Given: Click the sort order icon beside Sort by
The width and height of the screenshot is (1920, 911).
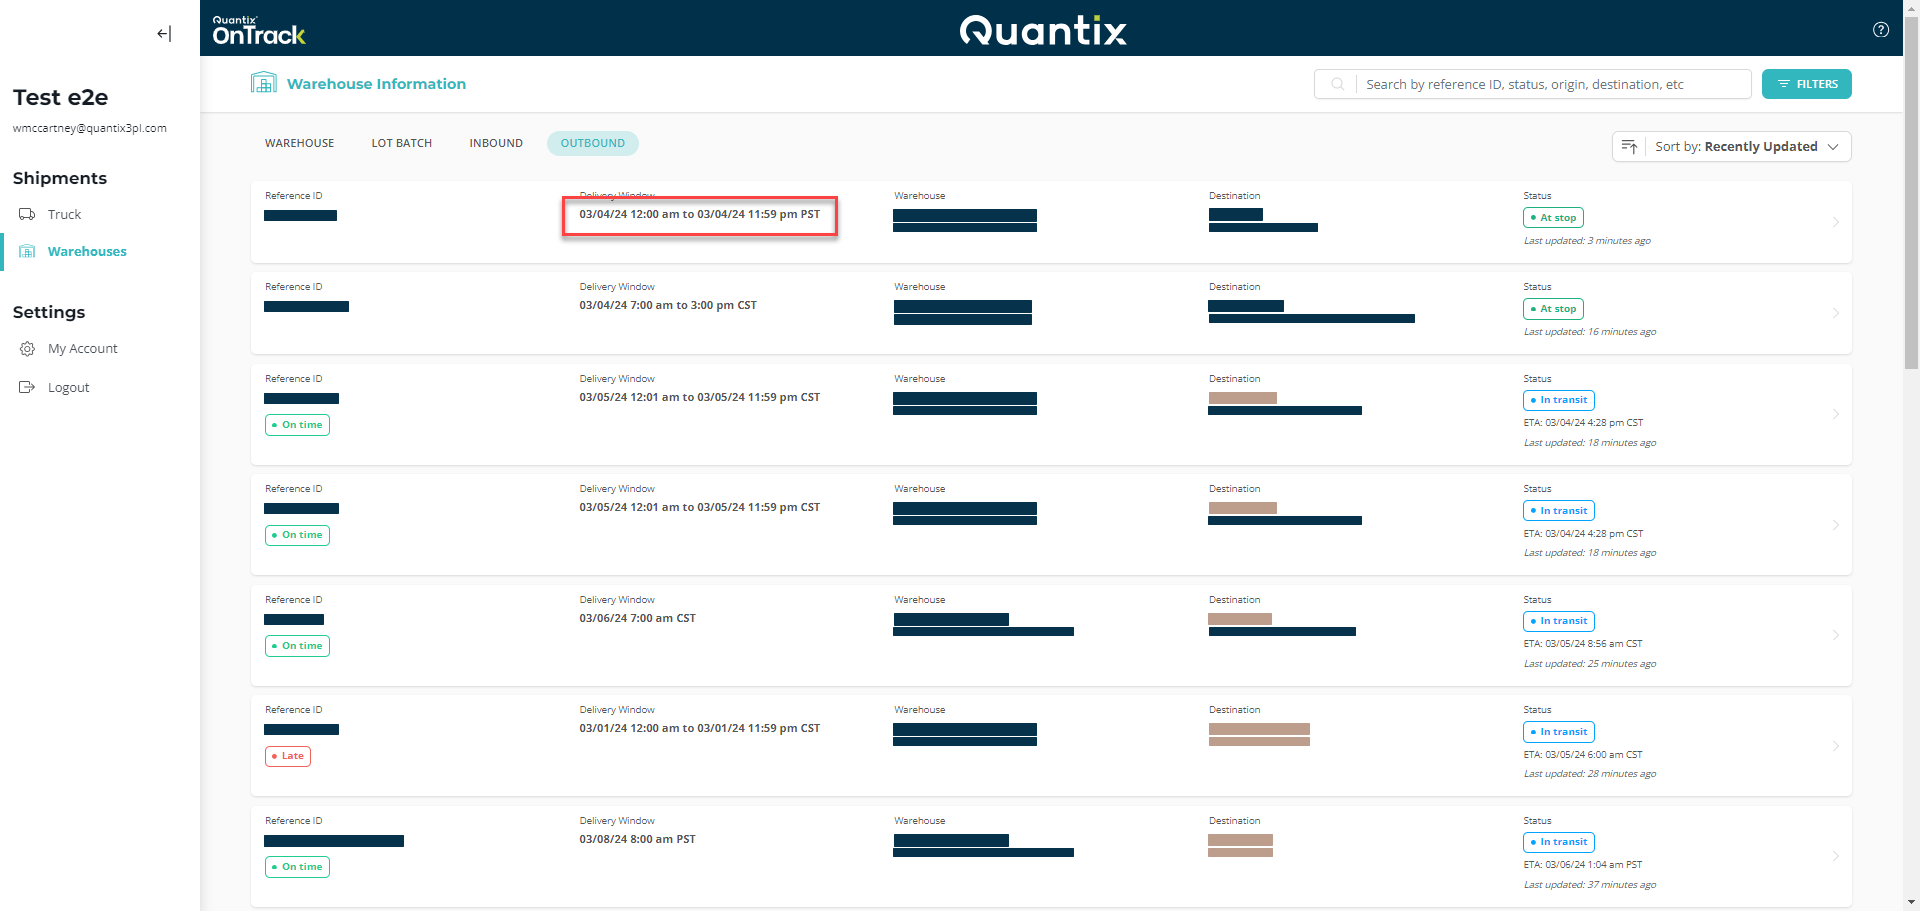Looking at the screenshot, I should 1629,146.
